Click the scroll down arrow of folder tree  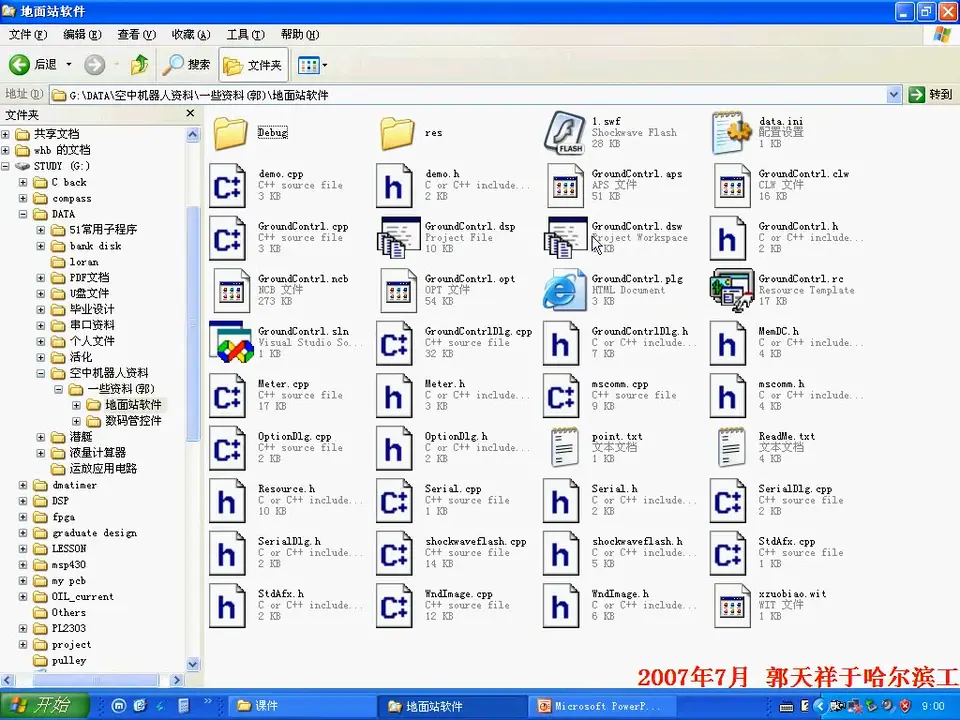(x=193, y=664)
